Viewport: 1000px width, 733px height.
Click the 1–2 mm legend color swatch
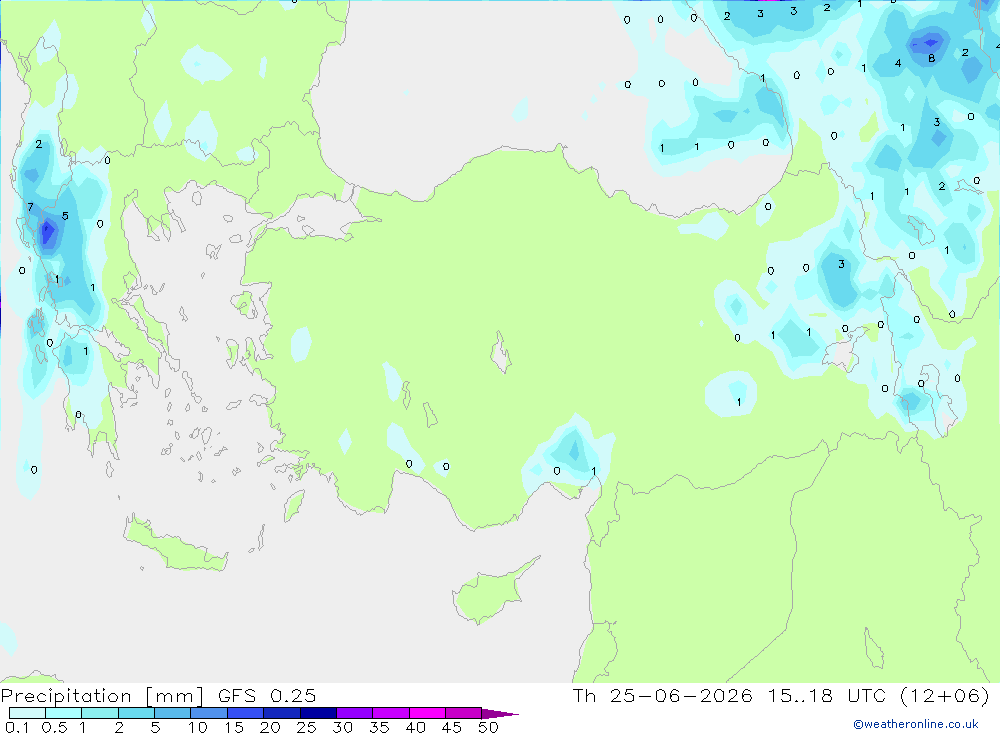(100, 713)
